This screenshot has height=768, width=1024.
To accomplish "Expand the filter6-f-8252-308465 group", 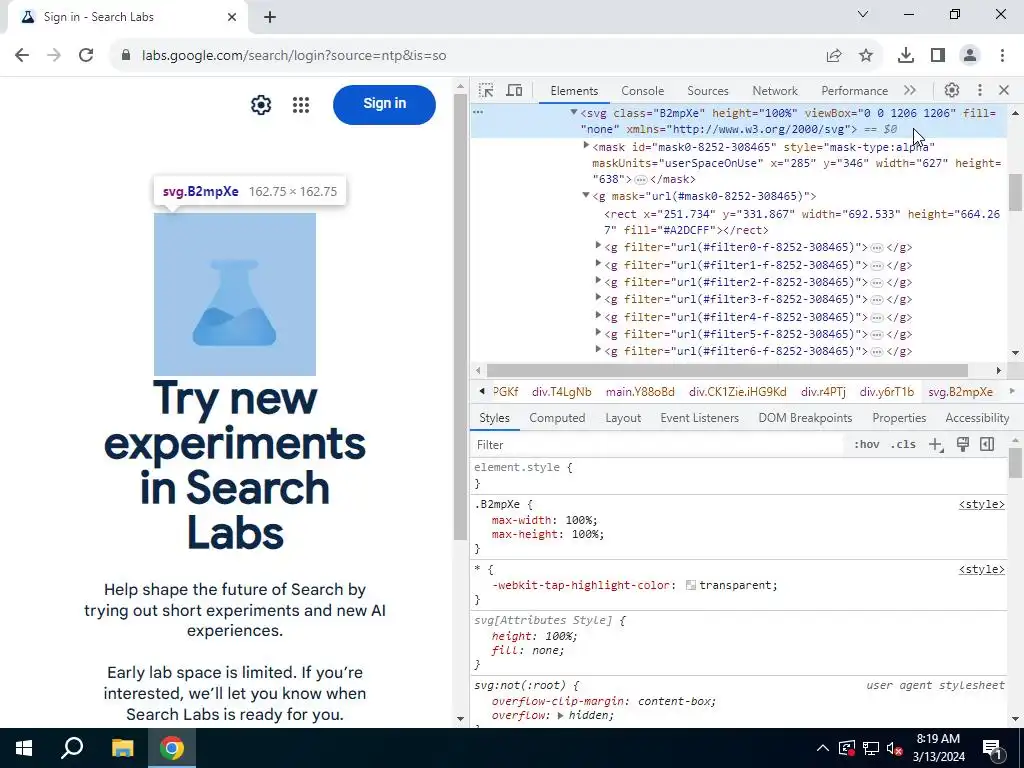I will pyautogui.click(x=598, y=350).
